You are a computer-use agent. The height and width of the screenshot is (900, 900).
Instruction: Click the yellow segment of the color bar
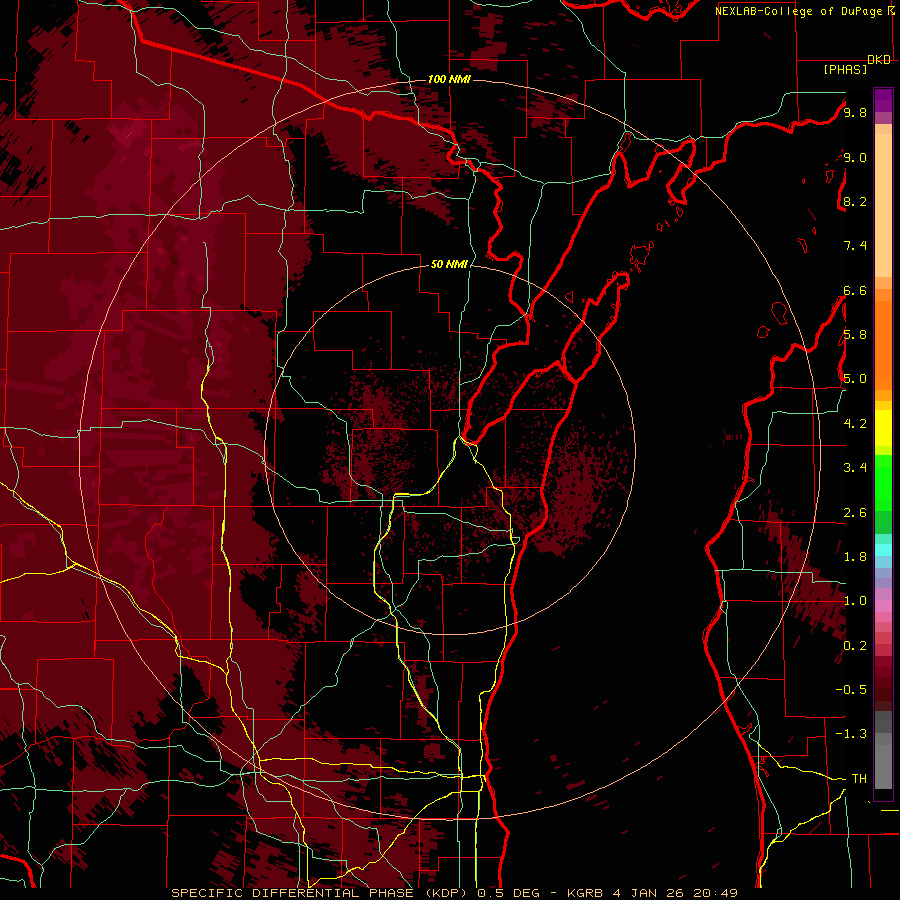pyautogui.click(x=883, y=428)
